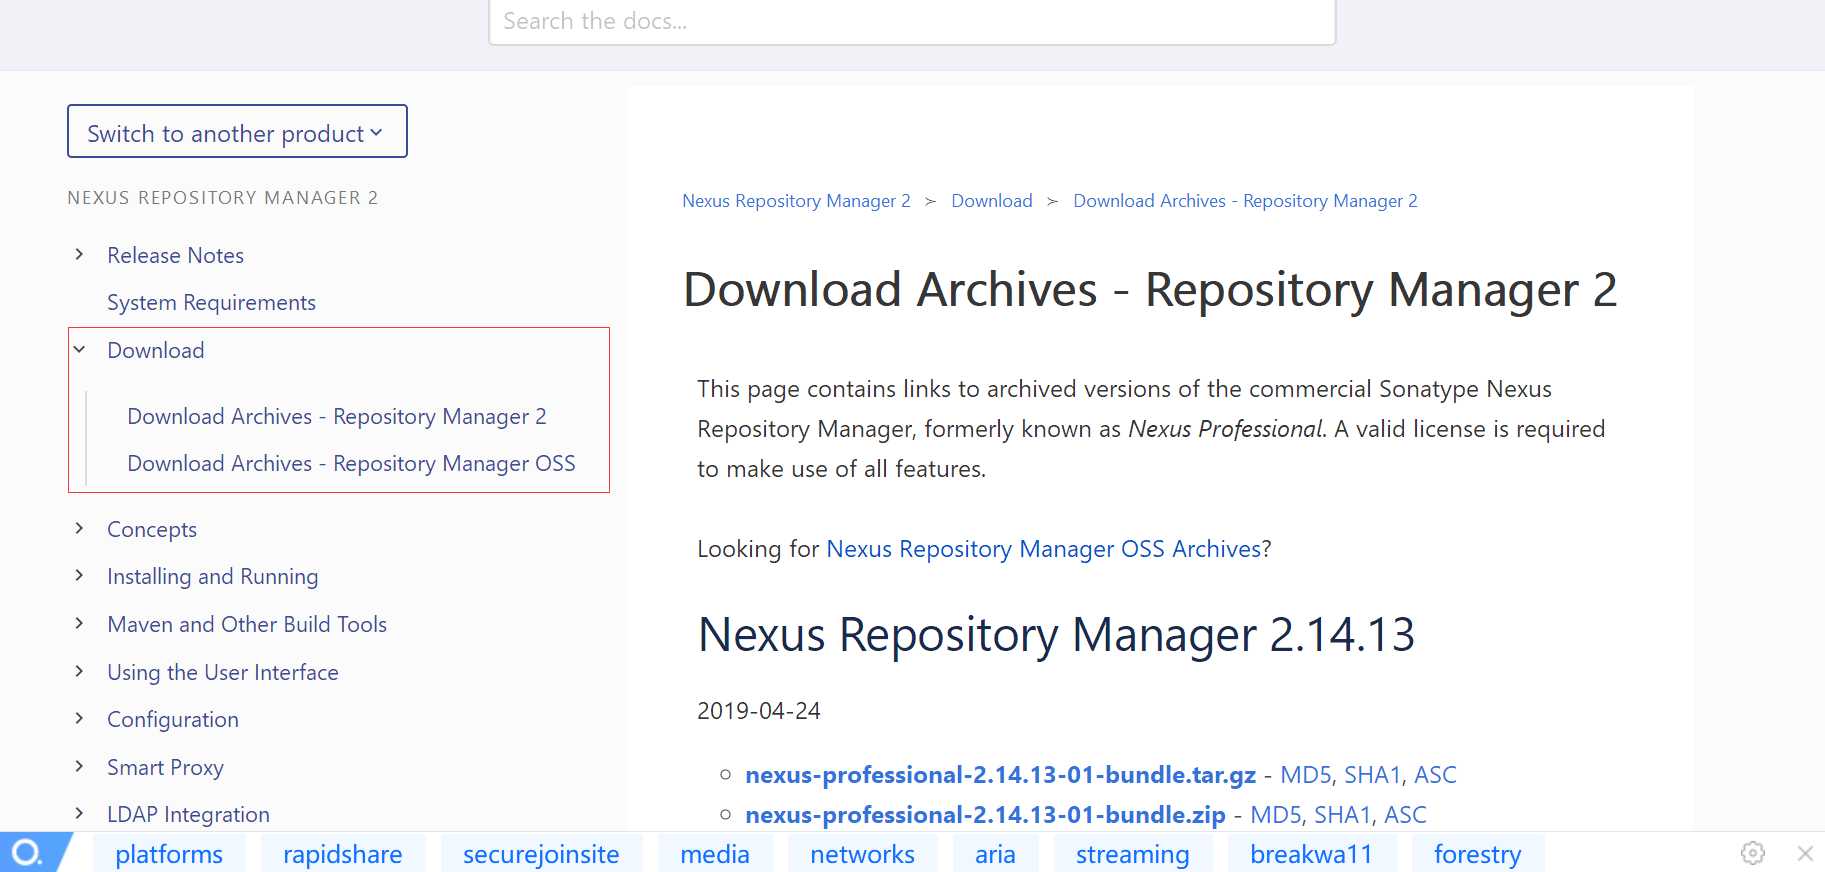Go to Download breadcrumb link
Screen dimensions: 1825x872
992,201
